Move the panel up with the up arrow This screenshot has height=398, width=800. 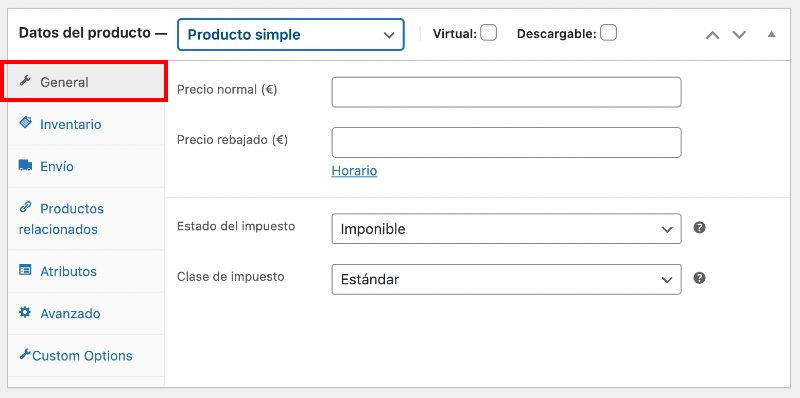pyautogui.click(x=712, y=35)
